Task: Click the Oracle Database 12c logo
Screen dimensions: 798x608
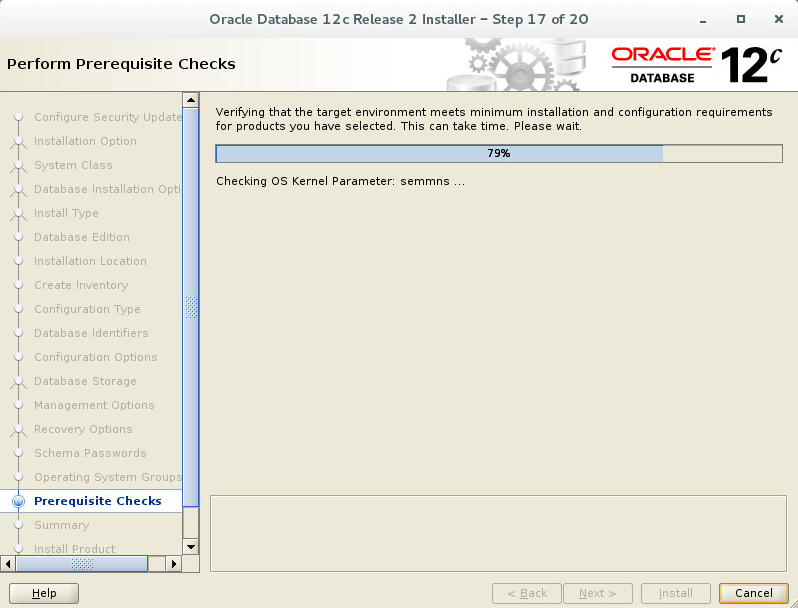Action: pos(697,65)
